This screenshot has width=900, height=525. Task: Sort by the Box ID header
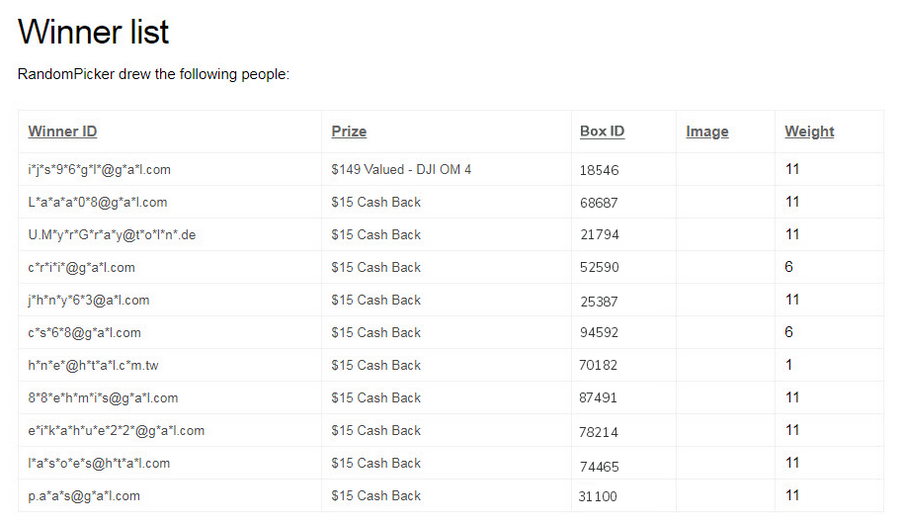pos(602,131)
